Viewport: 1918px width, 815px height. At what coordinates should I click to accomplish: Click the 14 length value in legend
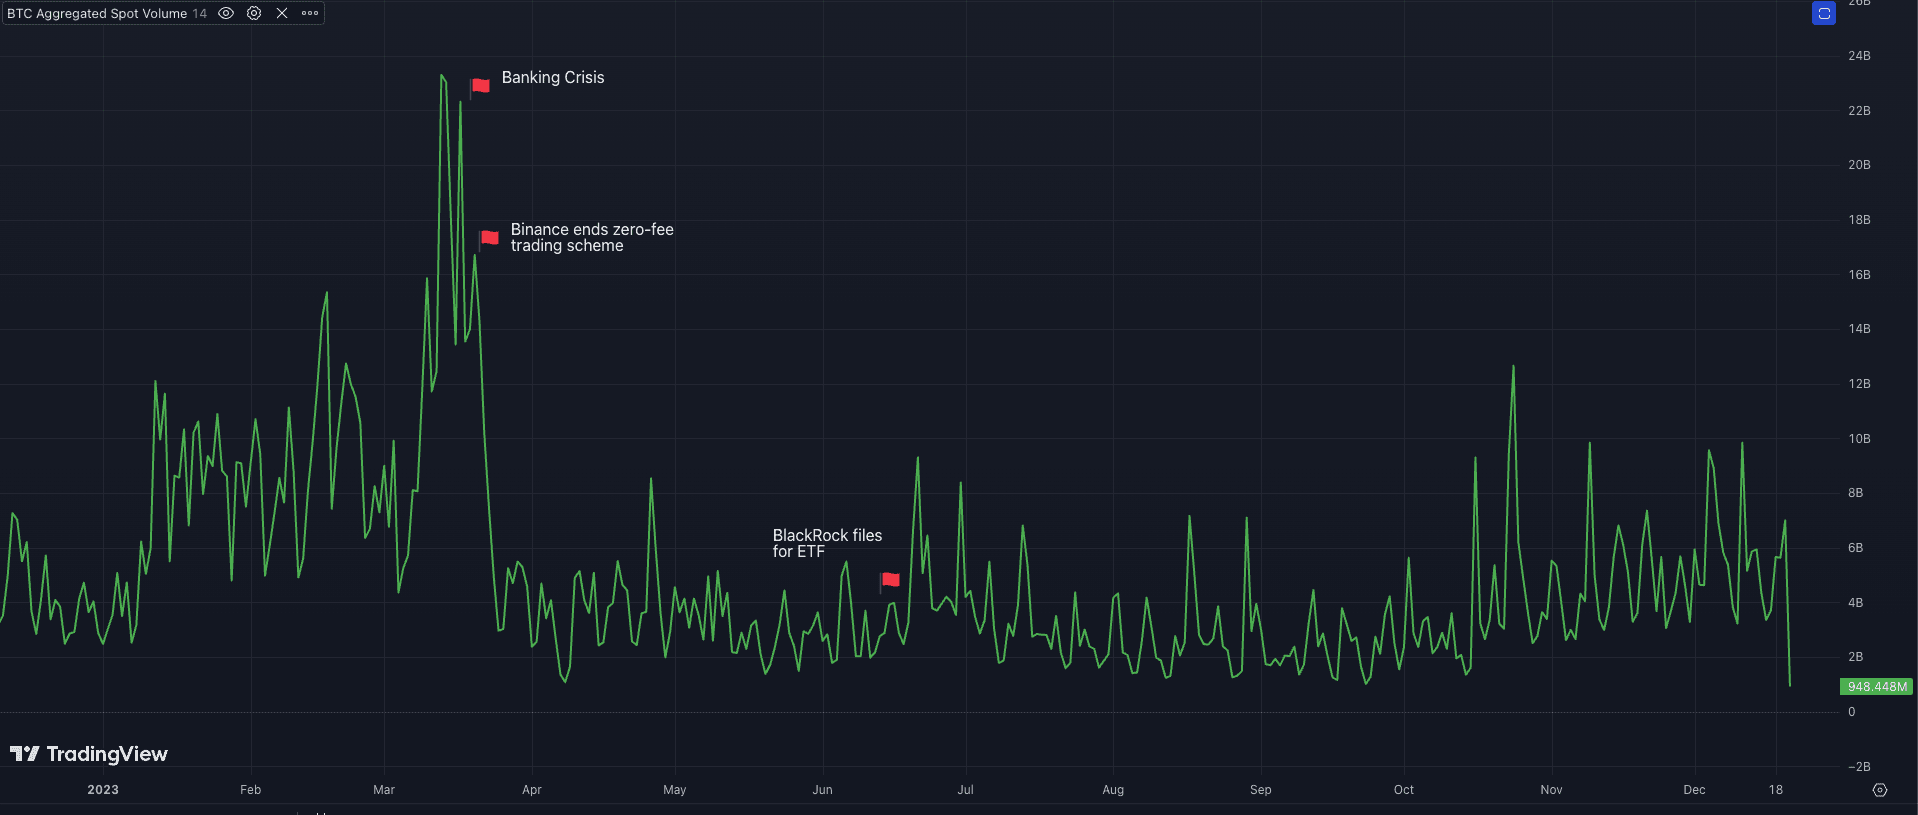coord(200,13)
